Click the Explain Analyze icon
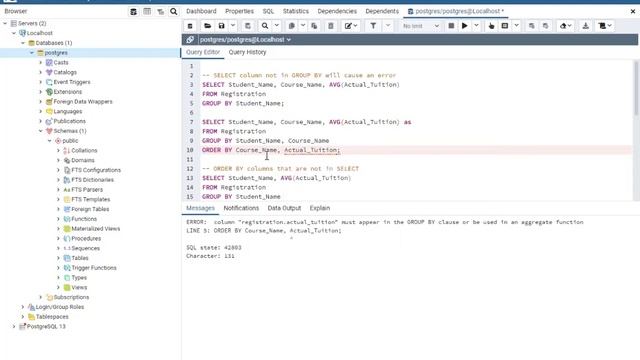This screenshot has height=360, width=640. 505,26
